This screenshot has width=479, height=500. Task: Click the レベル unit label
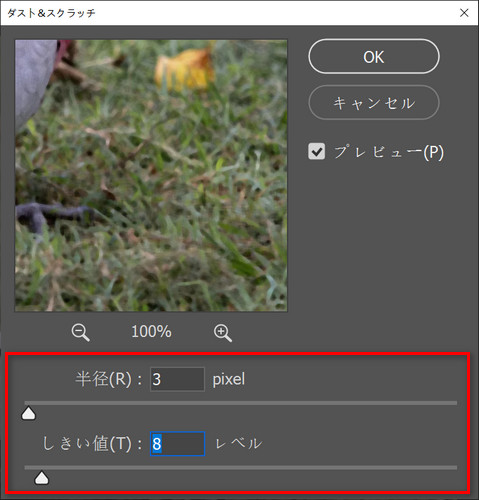click(239, 444)
